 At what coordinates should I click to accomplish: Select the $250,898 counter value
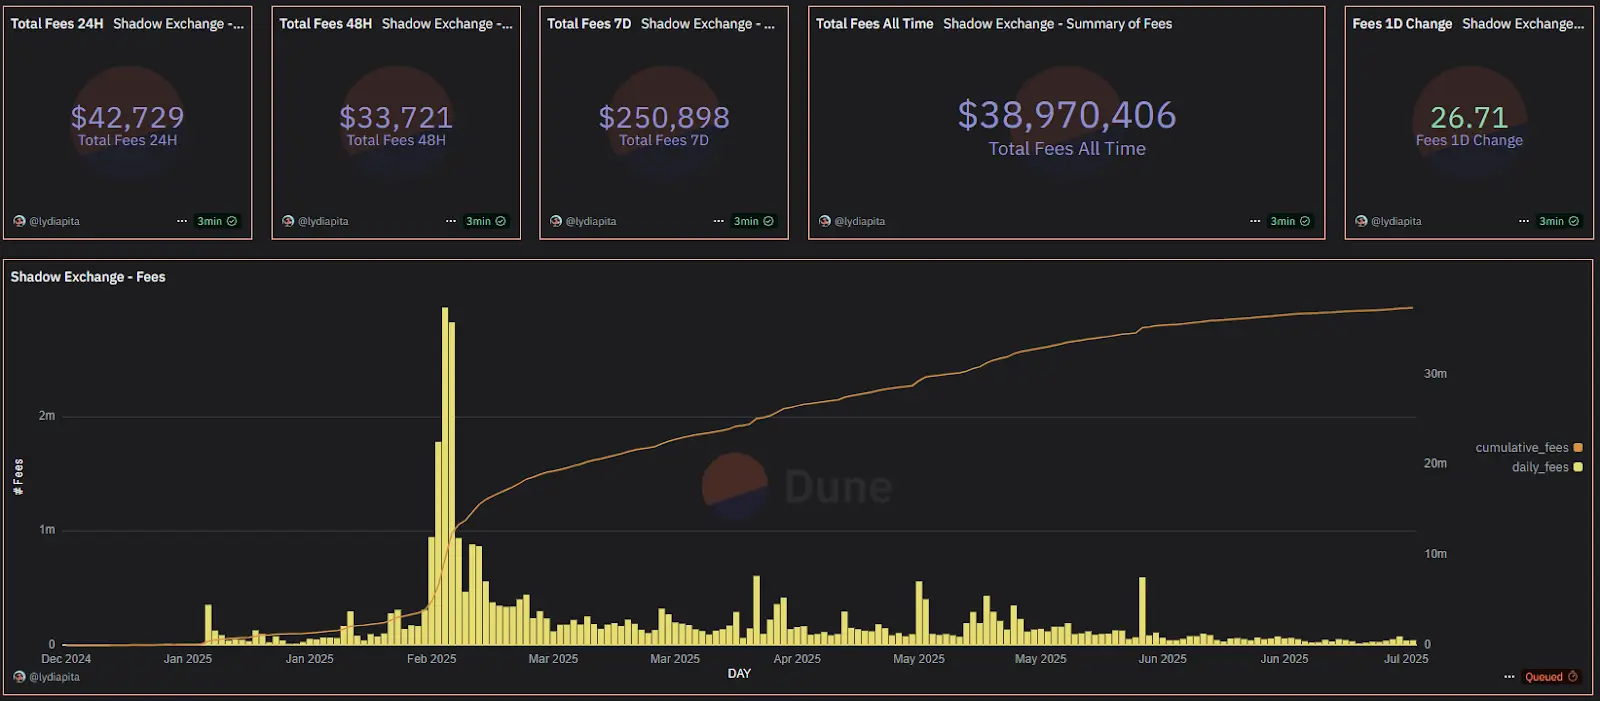pyautogui.click(x=664, y=117)
